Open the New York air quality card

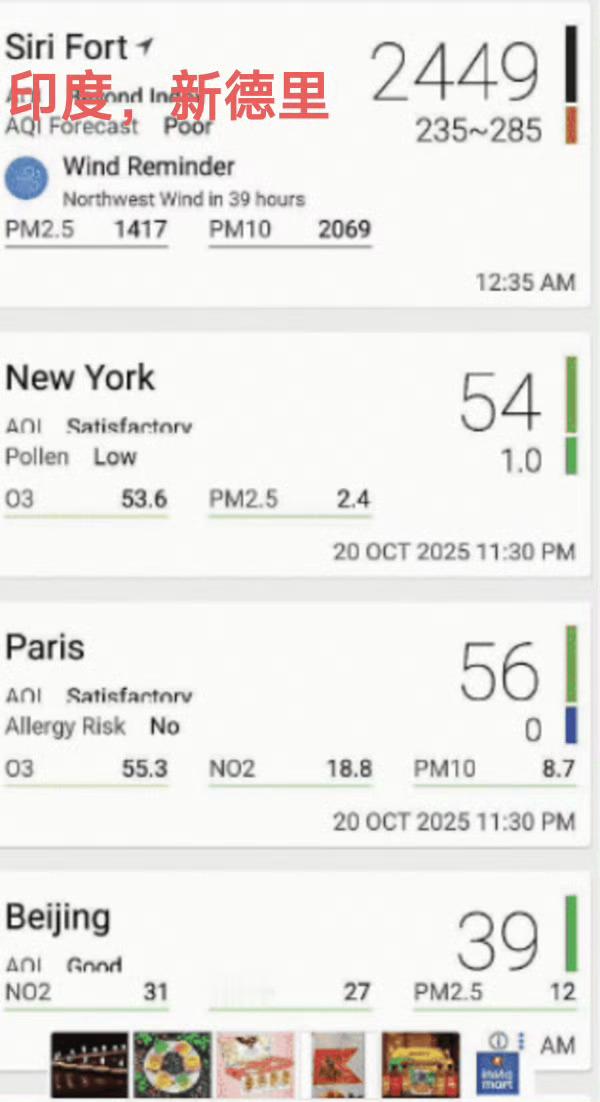(x=294, y=455)
